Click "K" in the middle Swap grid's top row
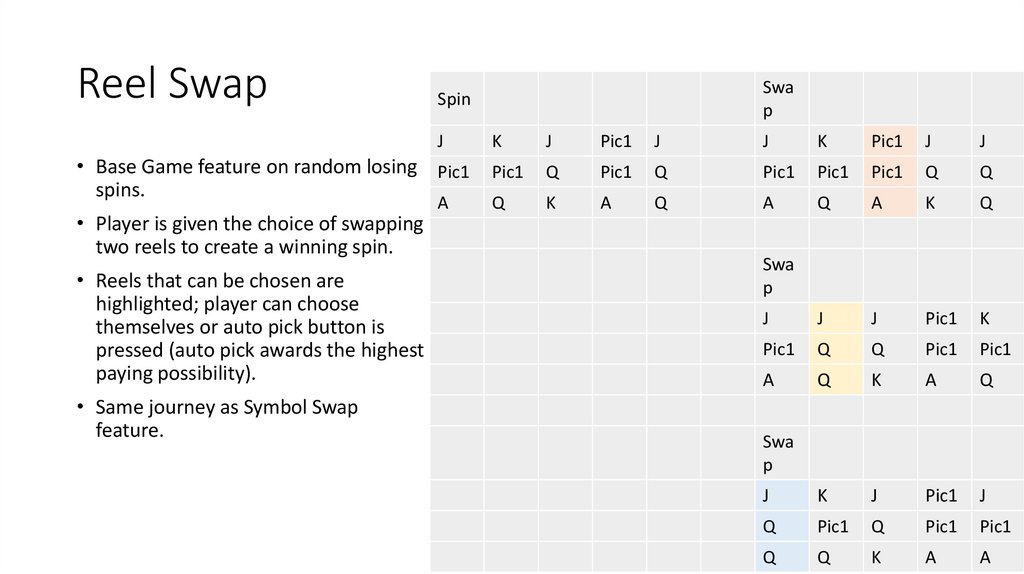The width and height of the screenshot is (1024, 574). click(984, 319)
